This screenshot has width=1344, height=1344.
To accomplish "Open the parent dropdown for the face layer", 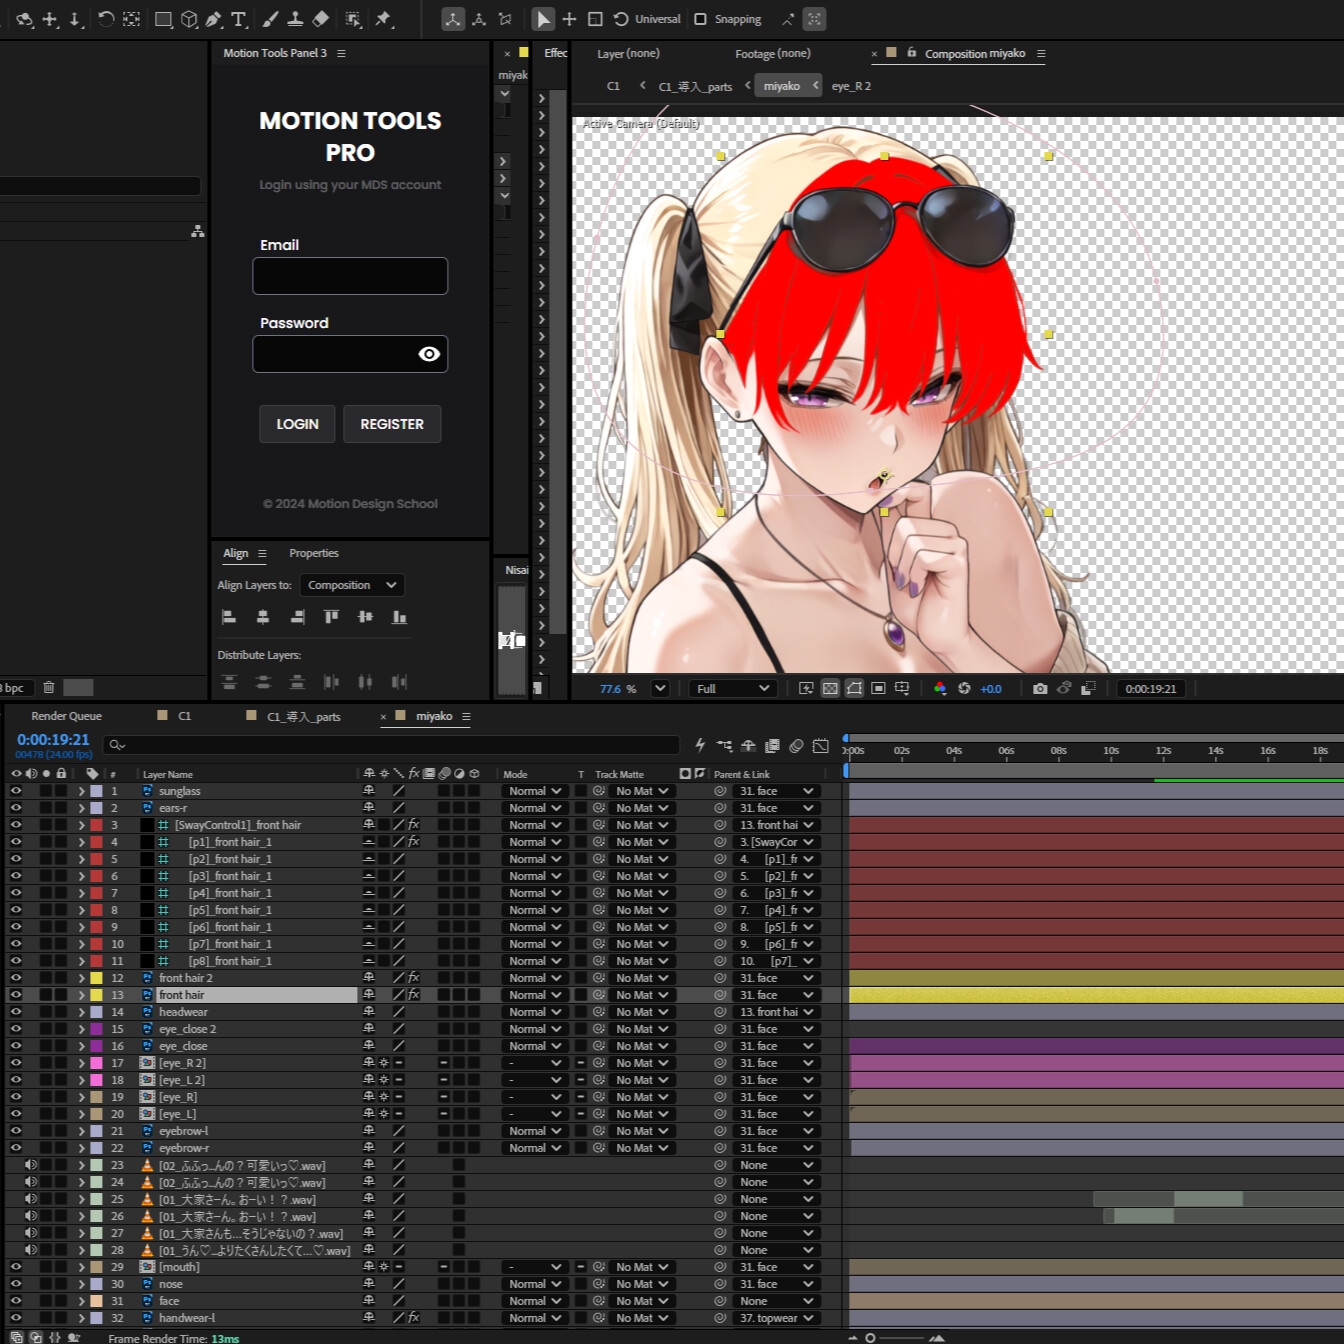I will tap(777, 1301).
